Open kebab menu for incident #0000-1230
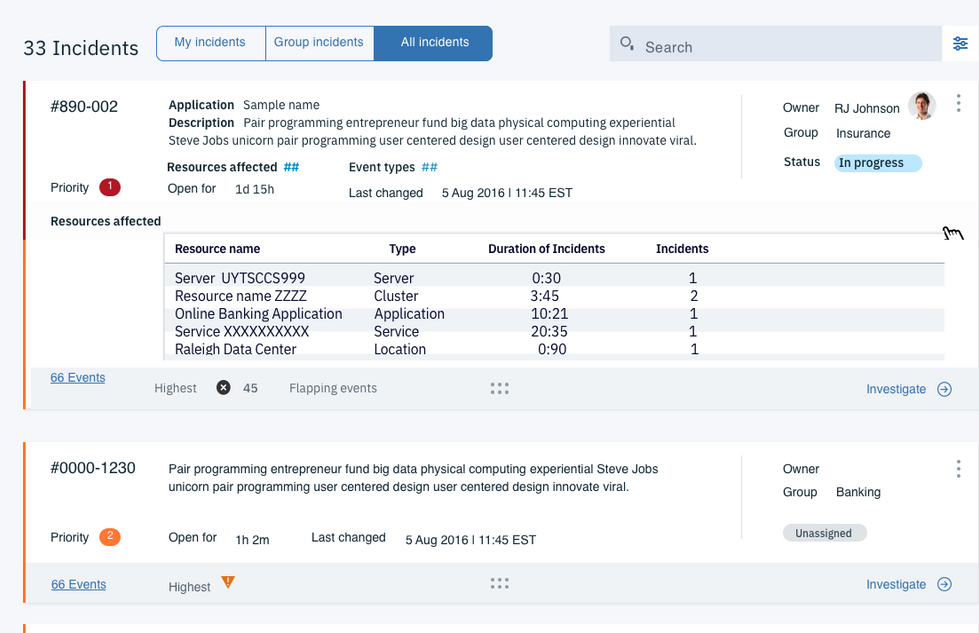The height and width of the screenshot is (633, 979). [958, 472]
